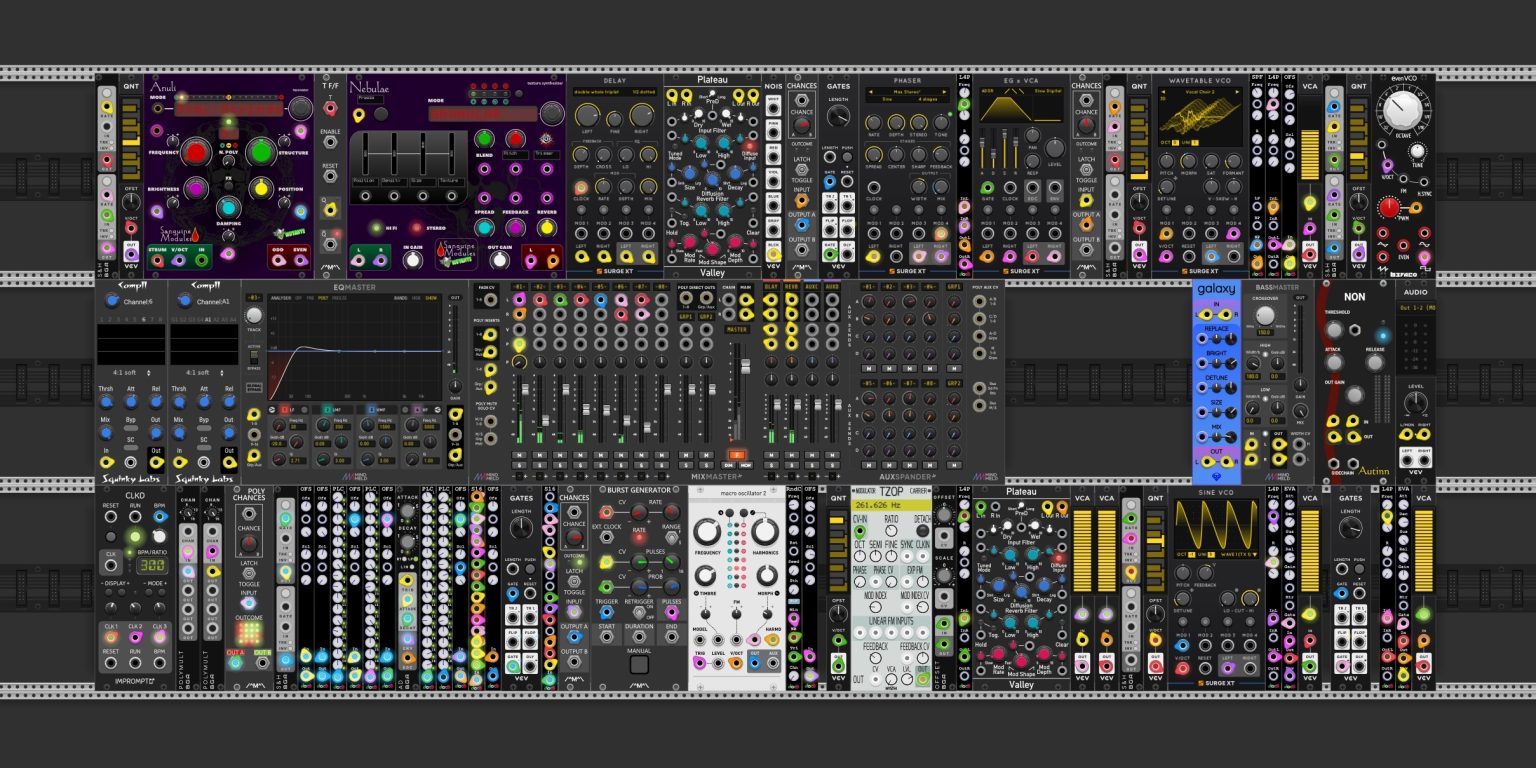Click the STRUM input jack on Anuli
Screen dimensions: 1536x768
click(158, 259)
